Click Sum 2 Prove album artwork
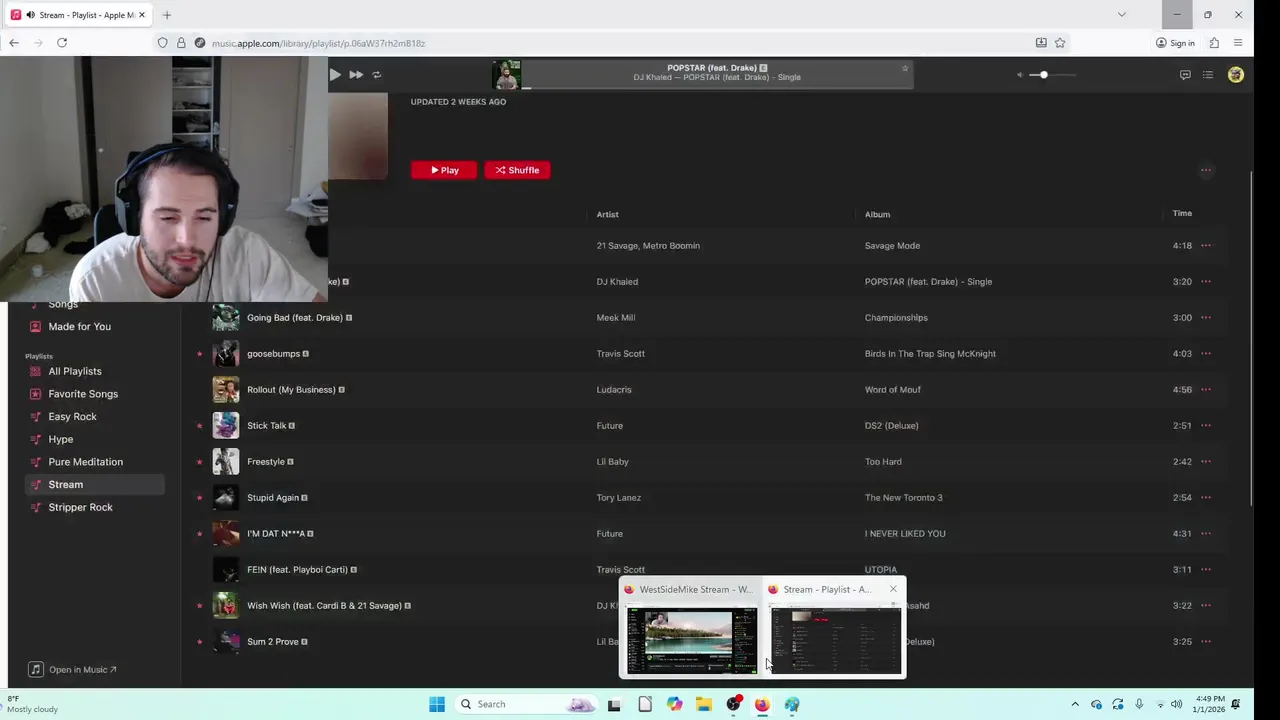Viewport: 1280px width, 720px height. [x=226, y=642]
